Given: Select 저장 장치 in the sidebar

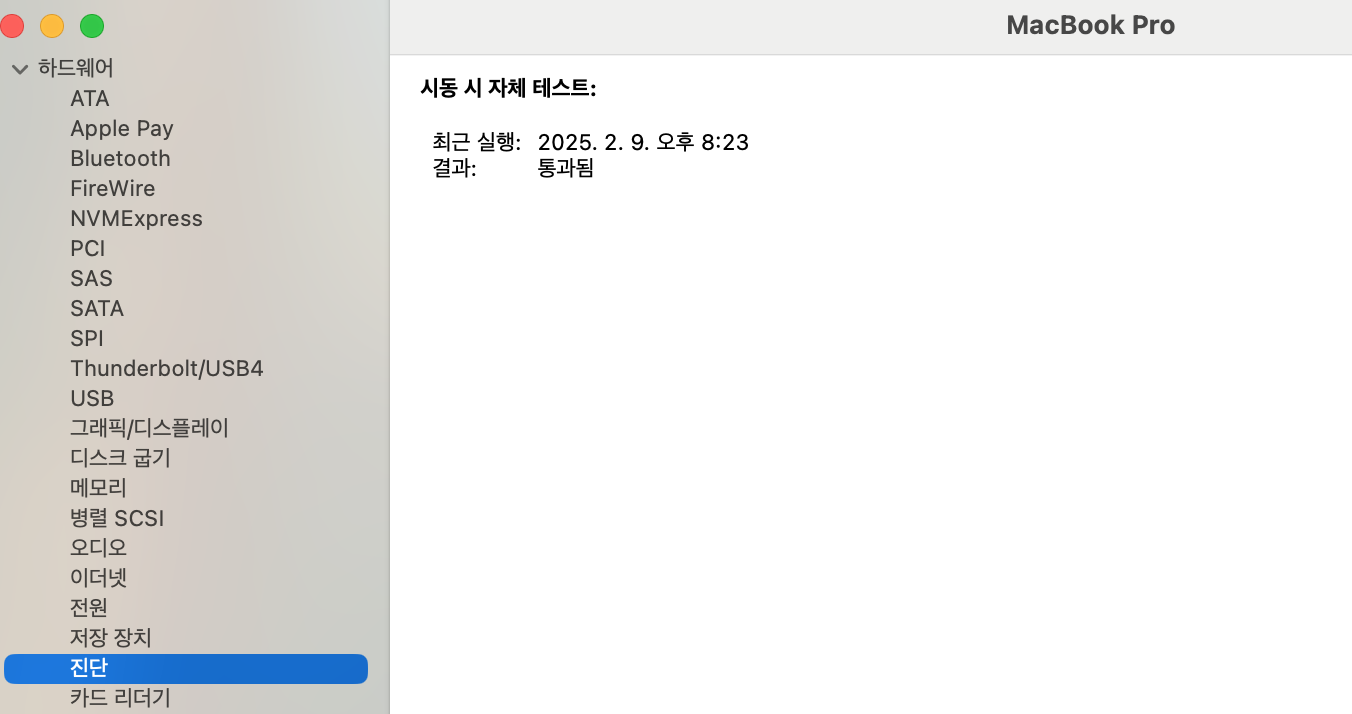Looking at the screenshot, I should 111,638.
